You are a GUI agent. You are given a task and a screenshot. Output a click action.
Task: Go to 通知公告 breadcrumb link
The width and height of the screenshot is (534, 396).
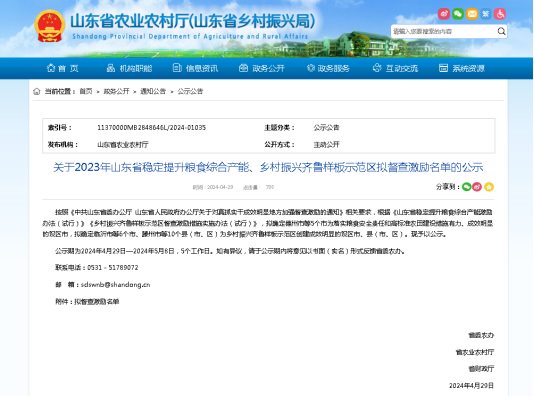[x=153, y=91]
